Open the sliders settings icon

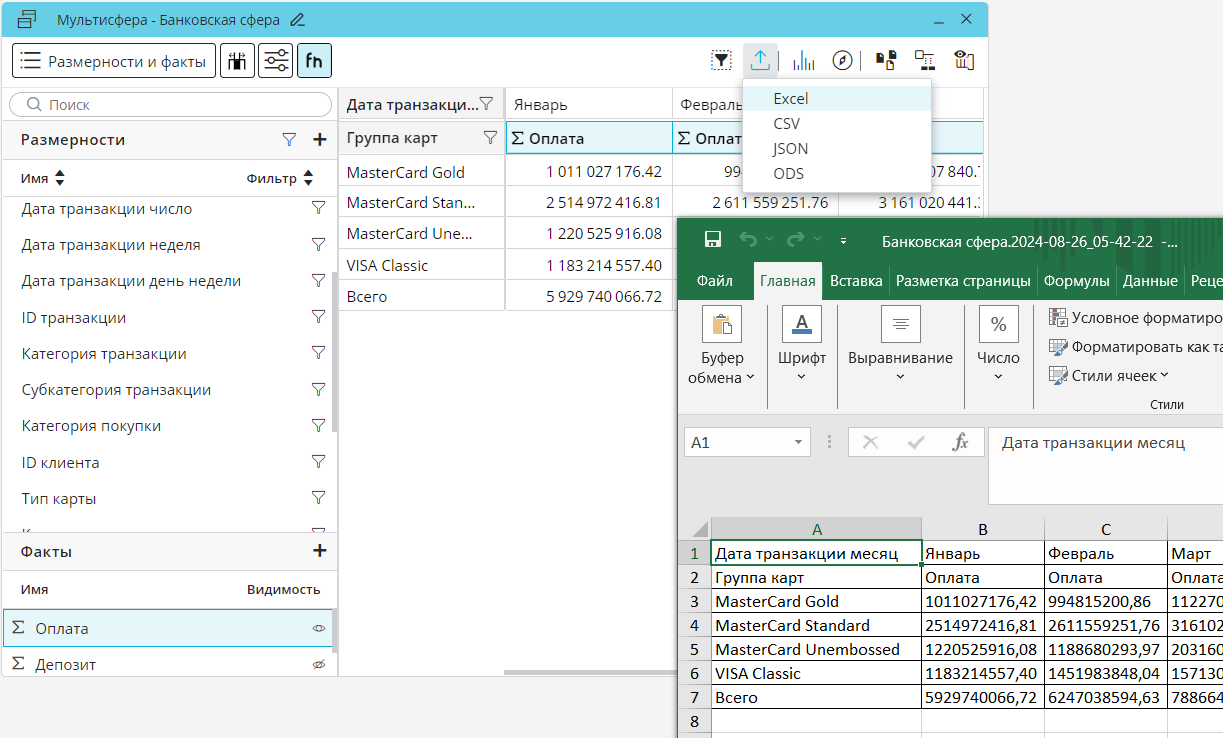[x=275, y=61]
